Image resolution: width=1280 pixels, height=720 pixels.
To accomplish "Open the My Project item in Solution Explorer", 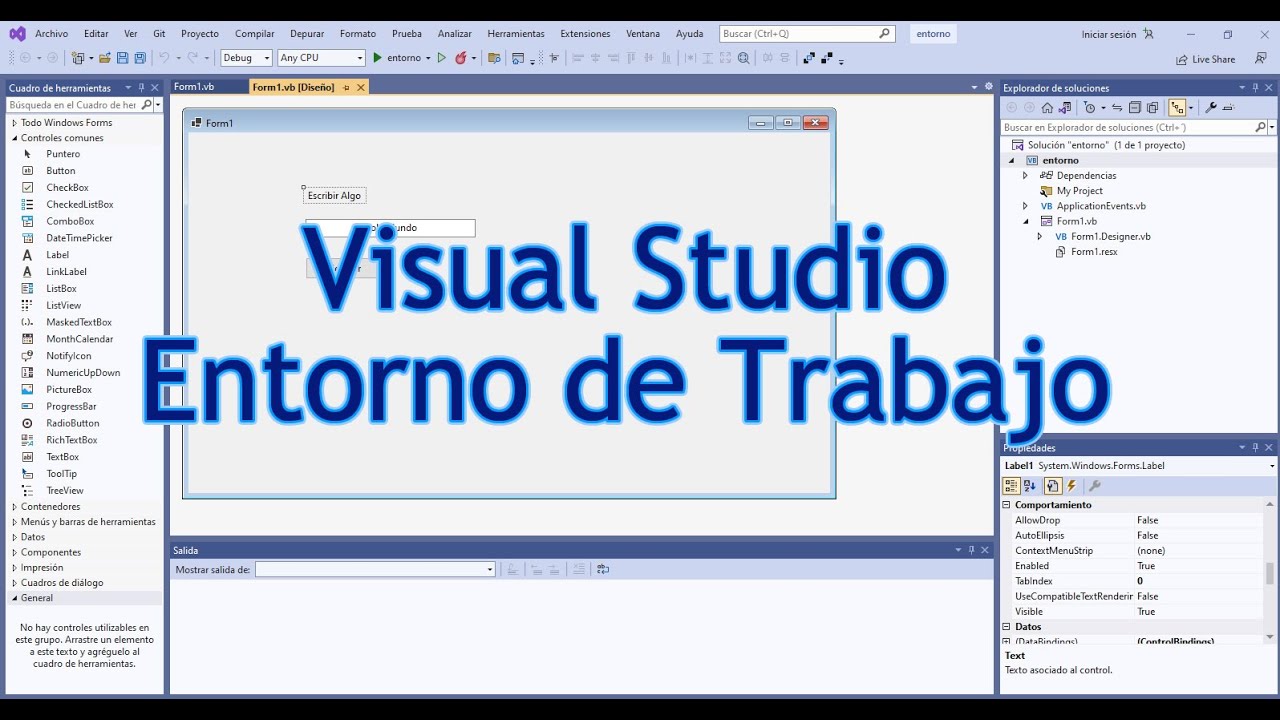I will tap(1079, 191).
